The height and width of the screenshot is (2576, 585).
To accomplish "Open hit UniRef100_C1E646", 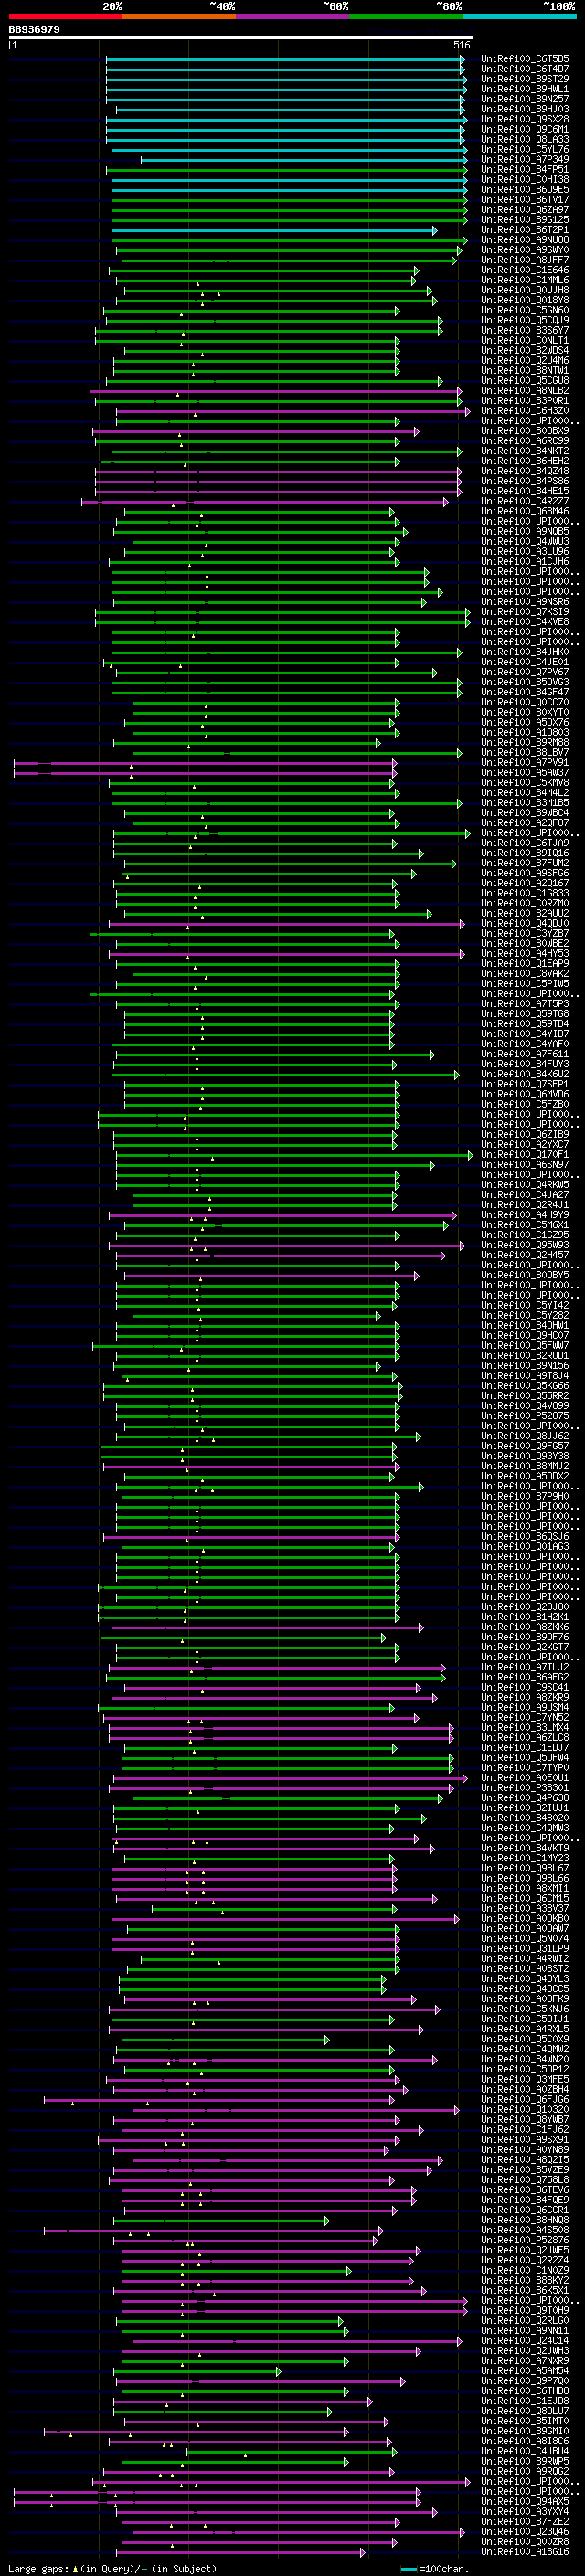I will 525,270.
